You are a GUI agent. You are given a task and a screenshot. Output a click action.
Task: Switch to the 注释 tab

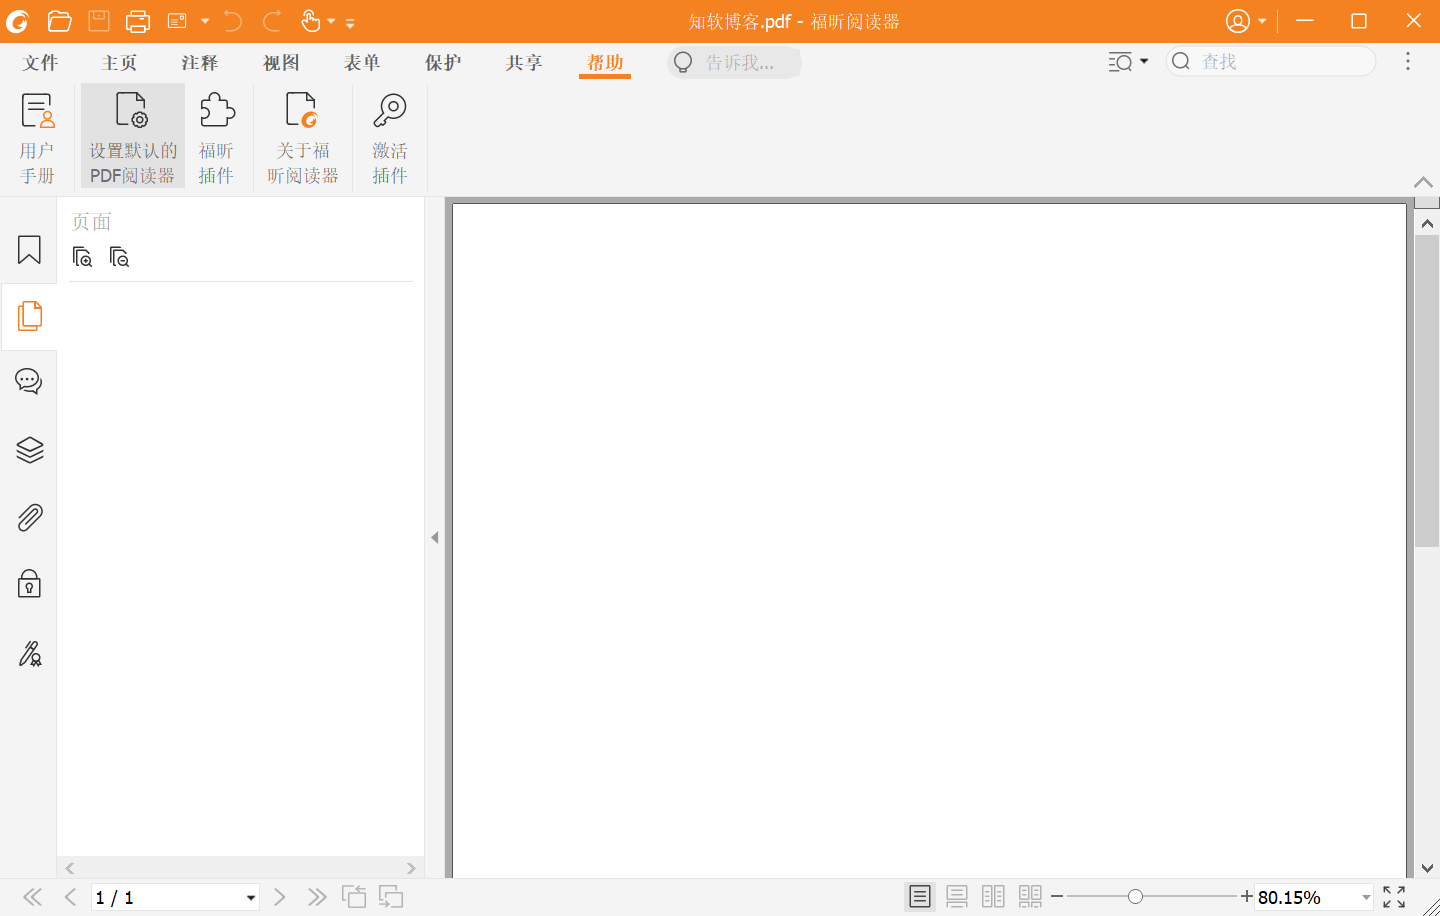(200, 63)
